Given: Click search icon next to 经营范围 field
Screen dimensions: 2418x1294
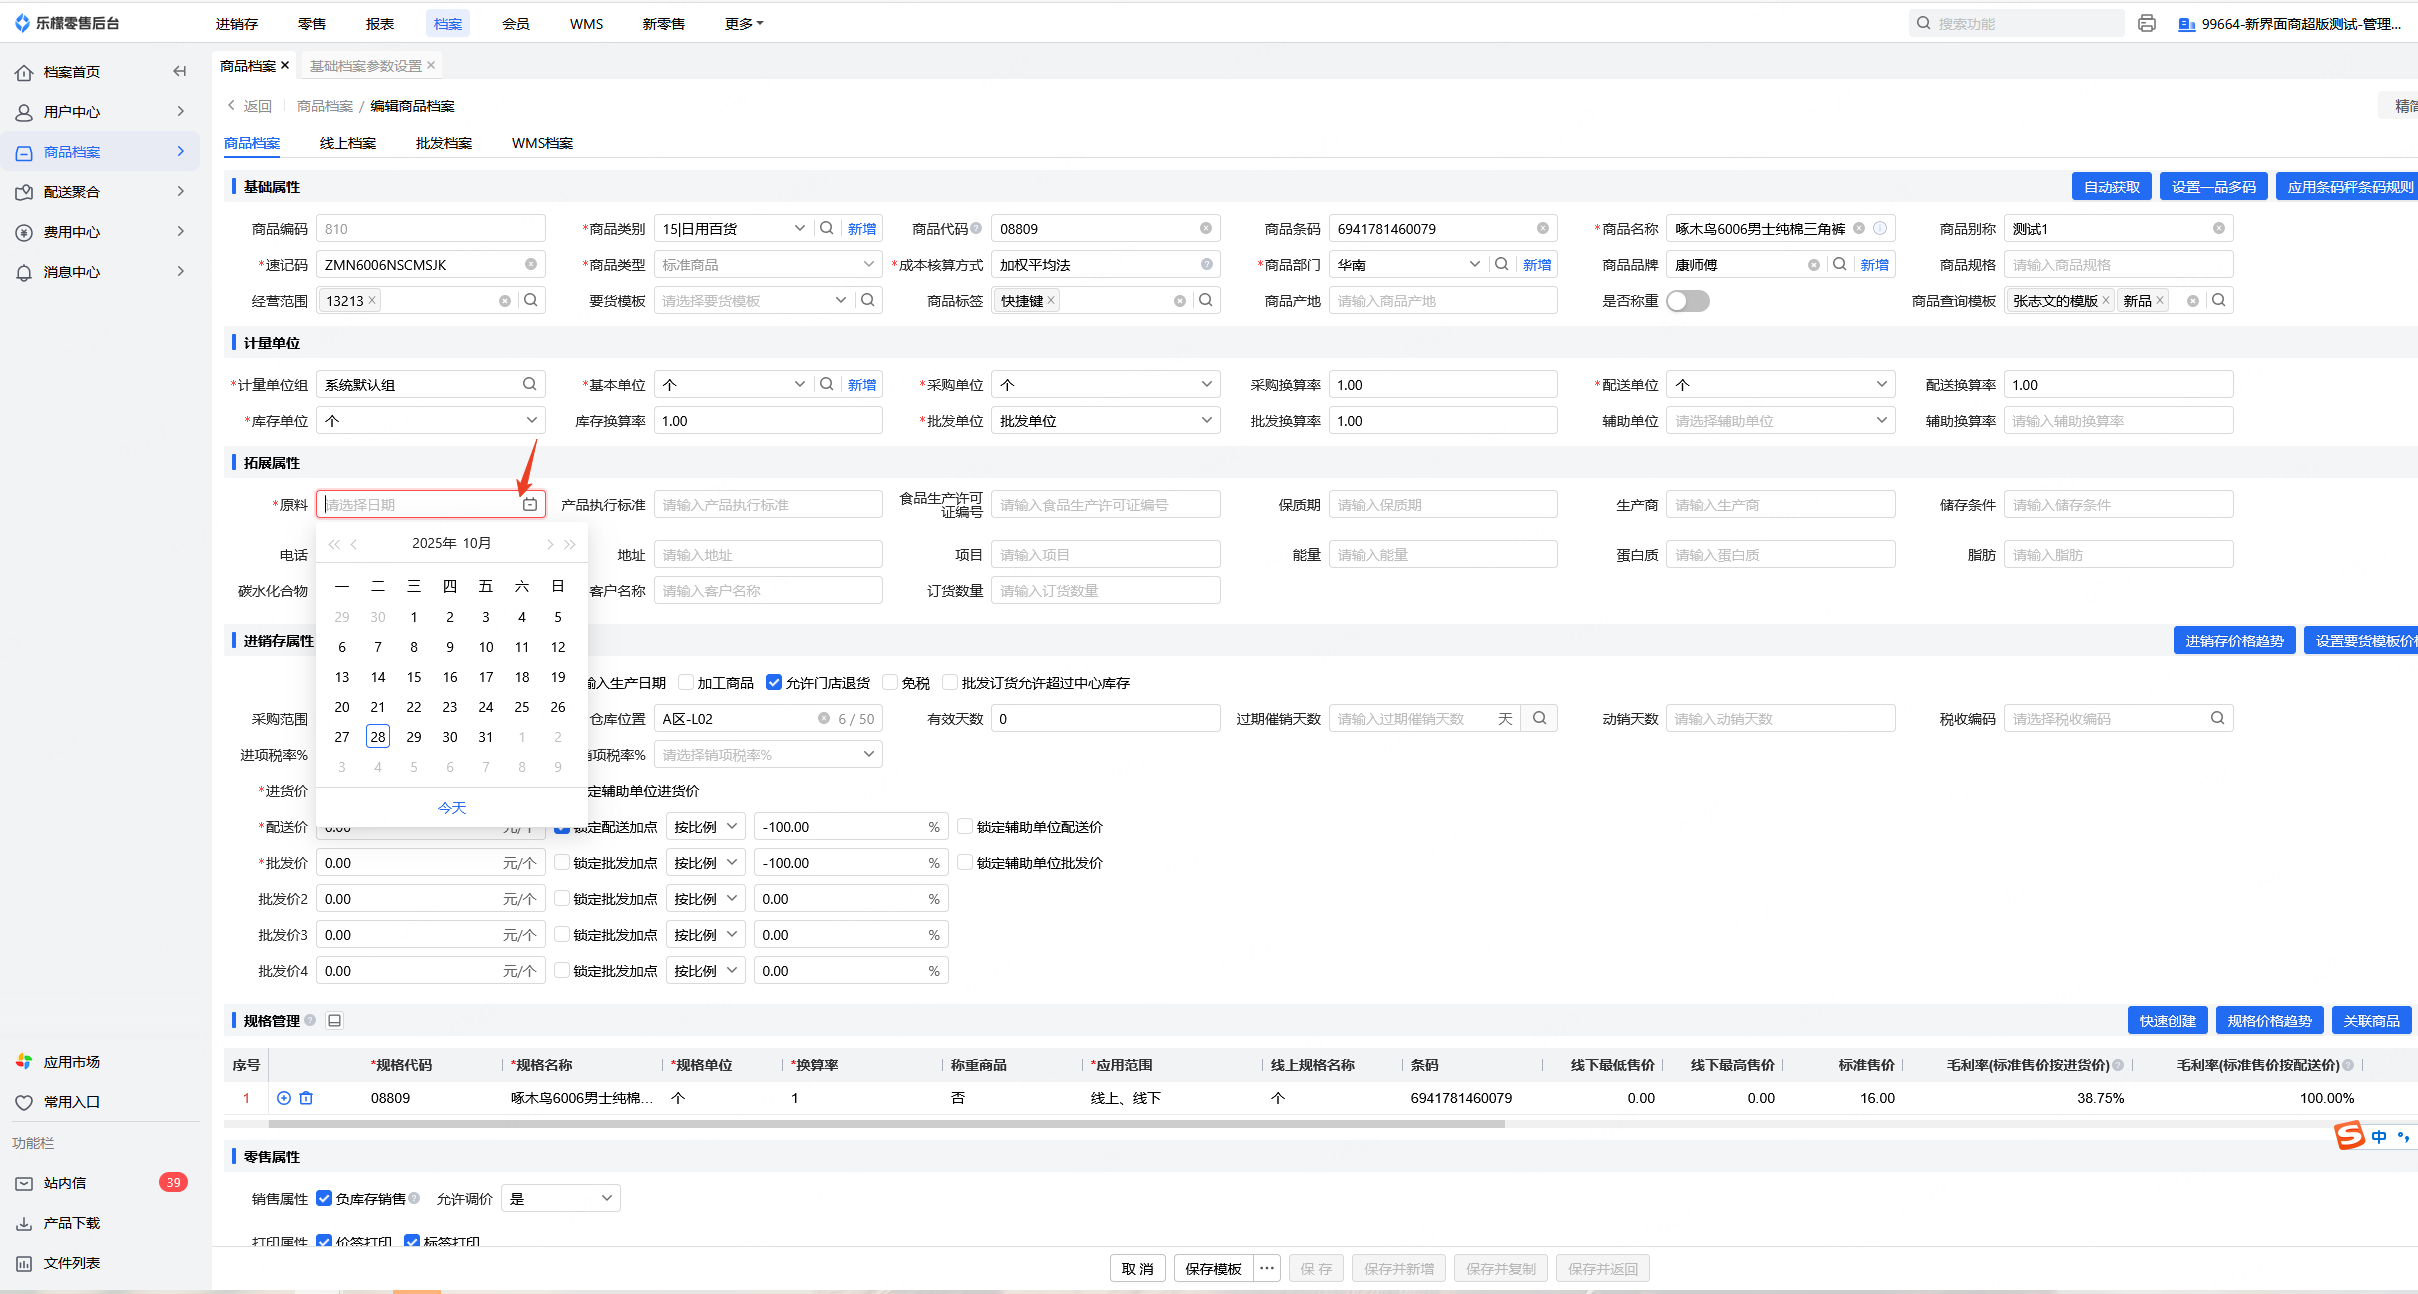Looking at the screenshot, I should pos(531,300).
